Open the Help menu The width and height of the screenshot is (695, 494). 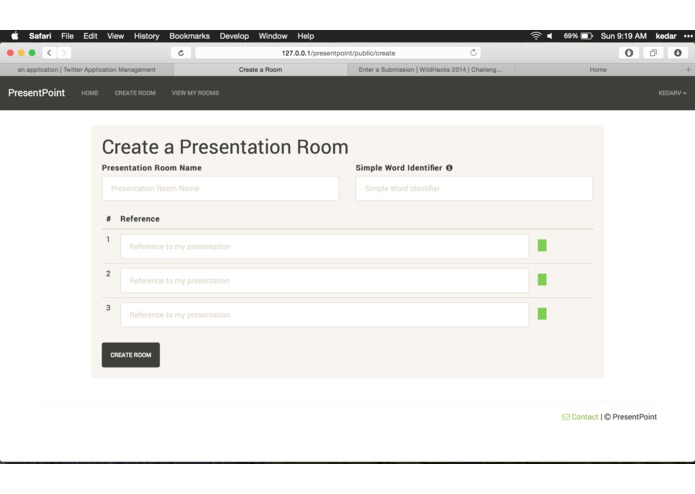pos(305,36)
